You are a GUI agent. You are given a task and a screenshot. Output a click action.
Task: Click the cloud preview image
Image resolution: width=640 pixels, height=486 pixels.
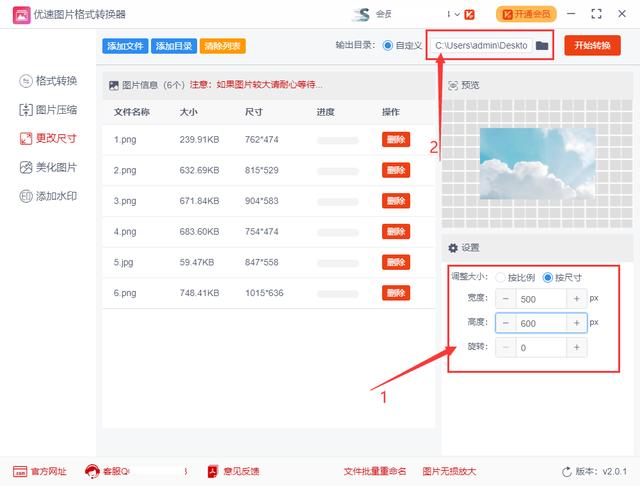[538, 164]
